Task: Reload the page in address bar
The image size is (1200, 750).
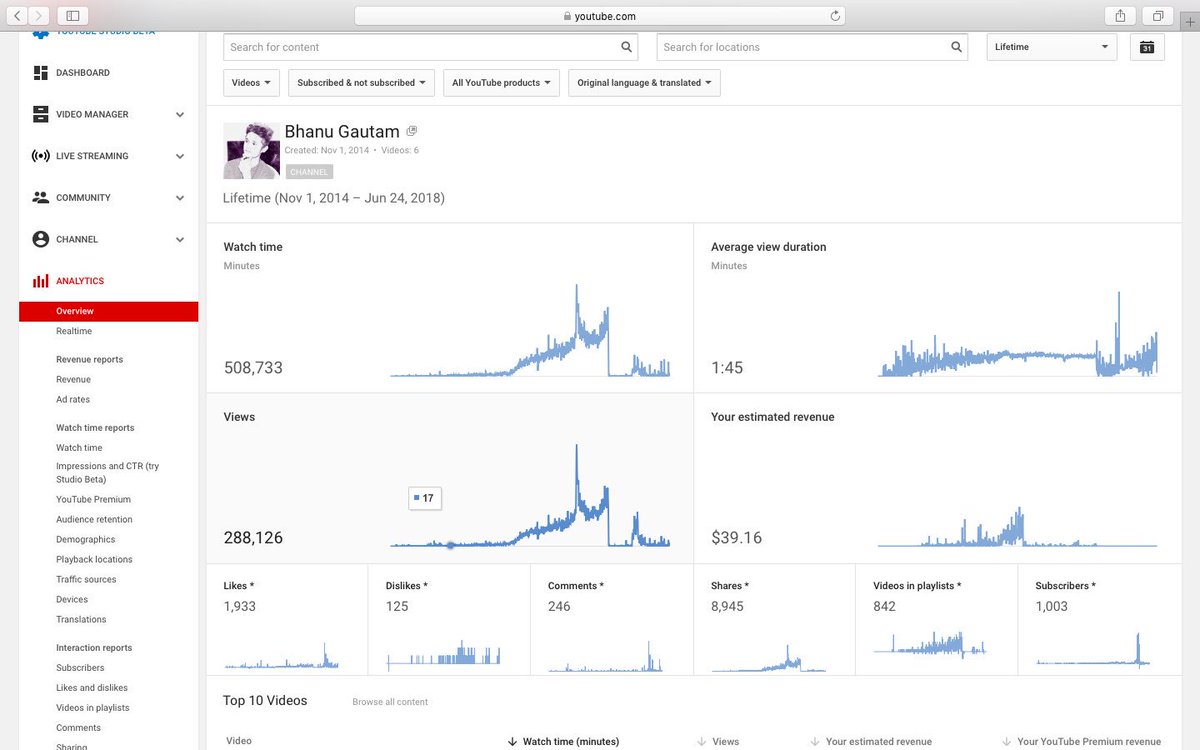Action: coord(835,16)
